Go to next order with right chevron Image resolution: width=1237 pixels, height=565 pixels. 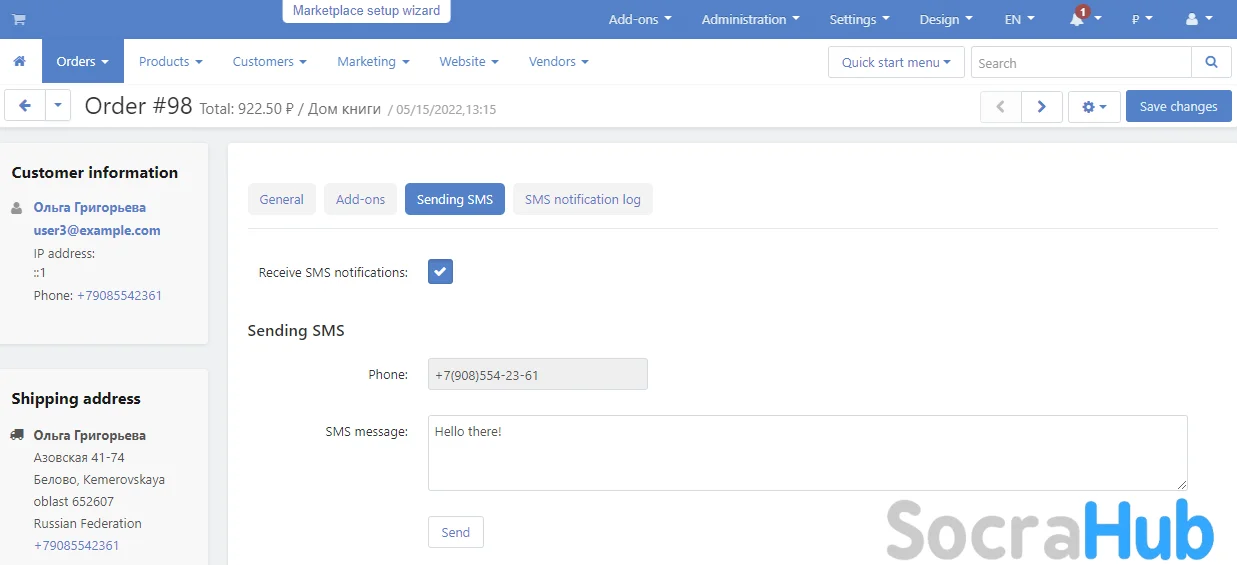click(x=1041, y=107)
